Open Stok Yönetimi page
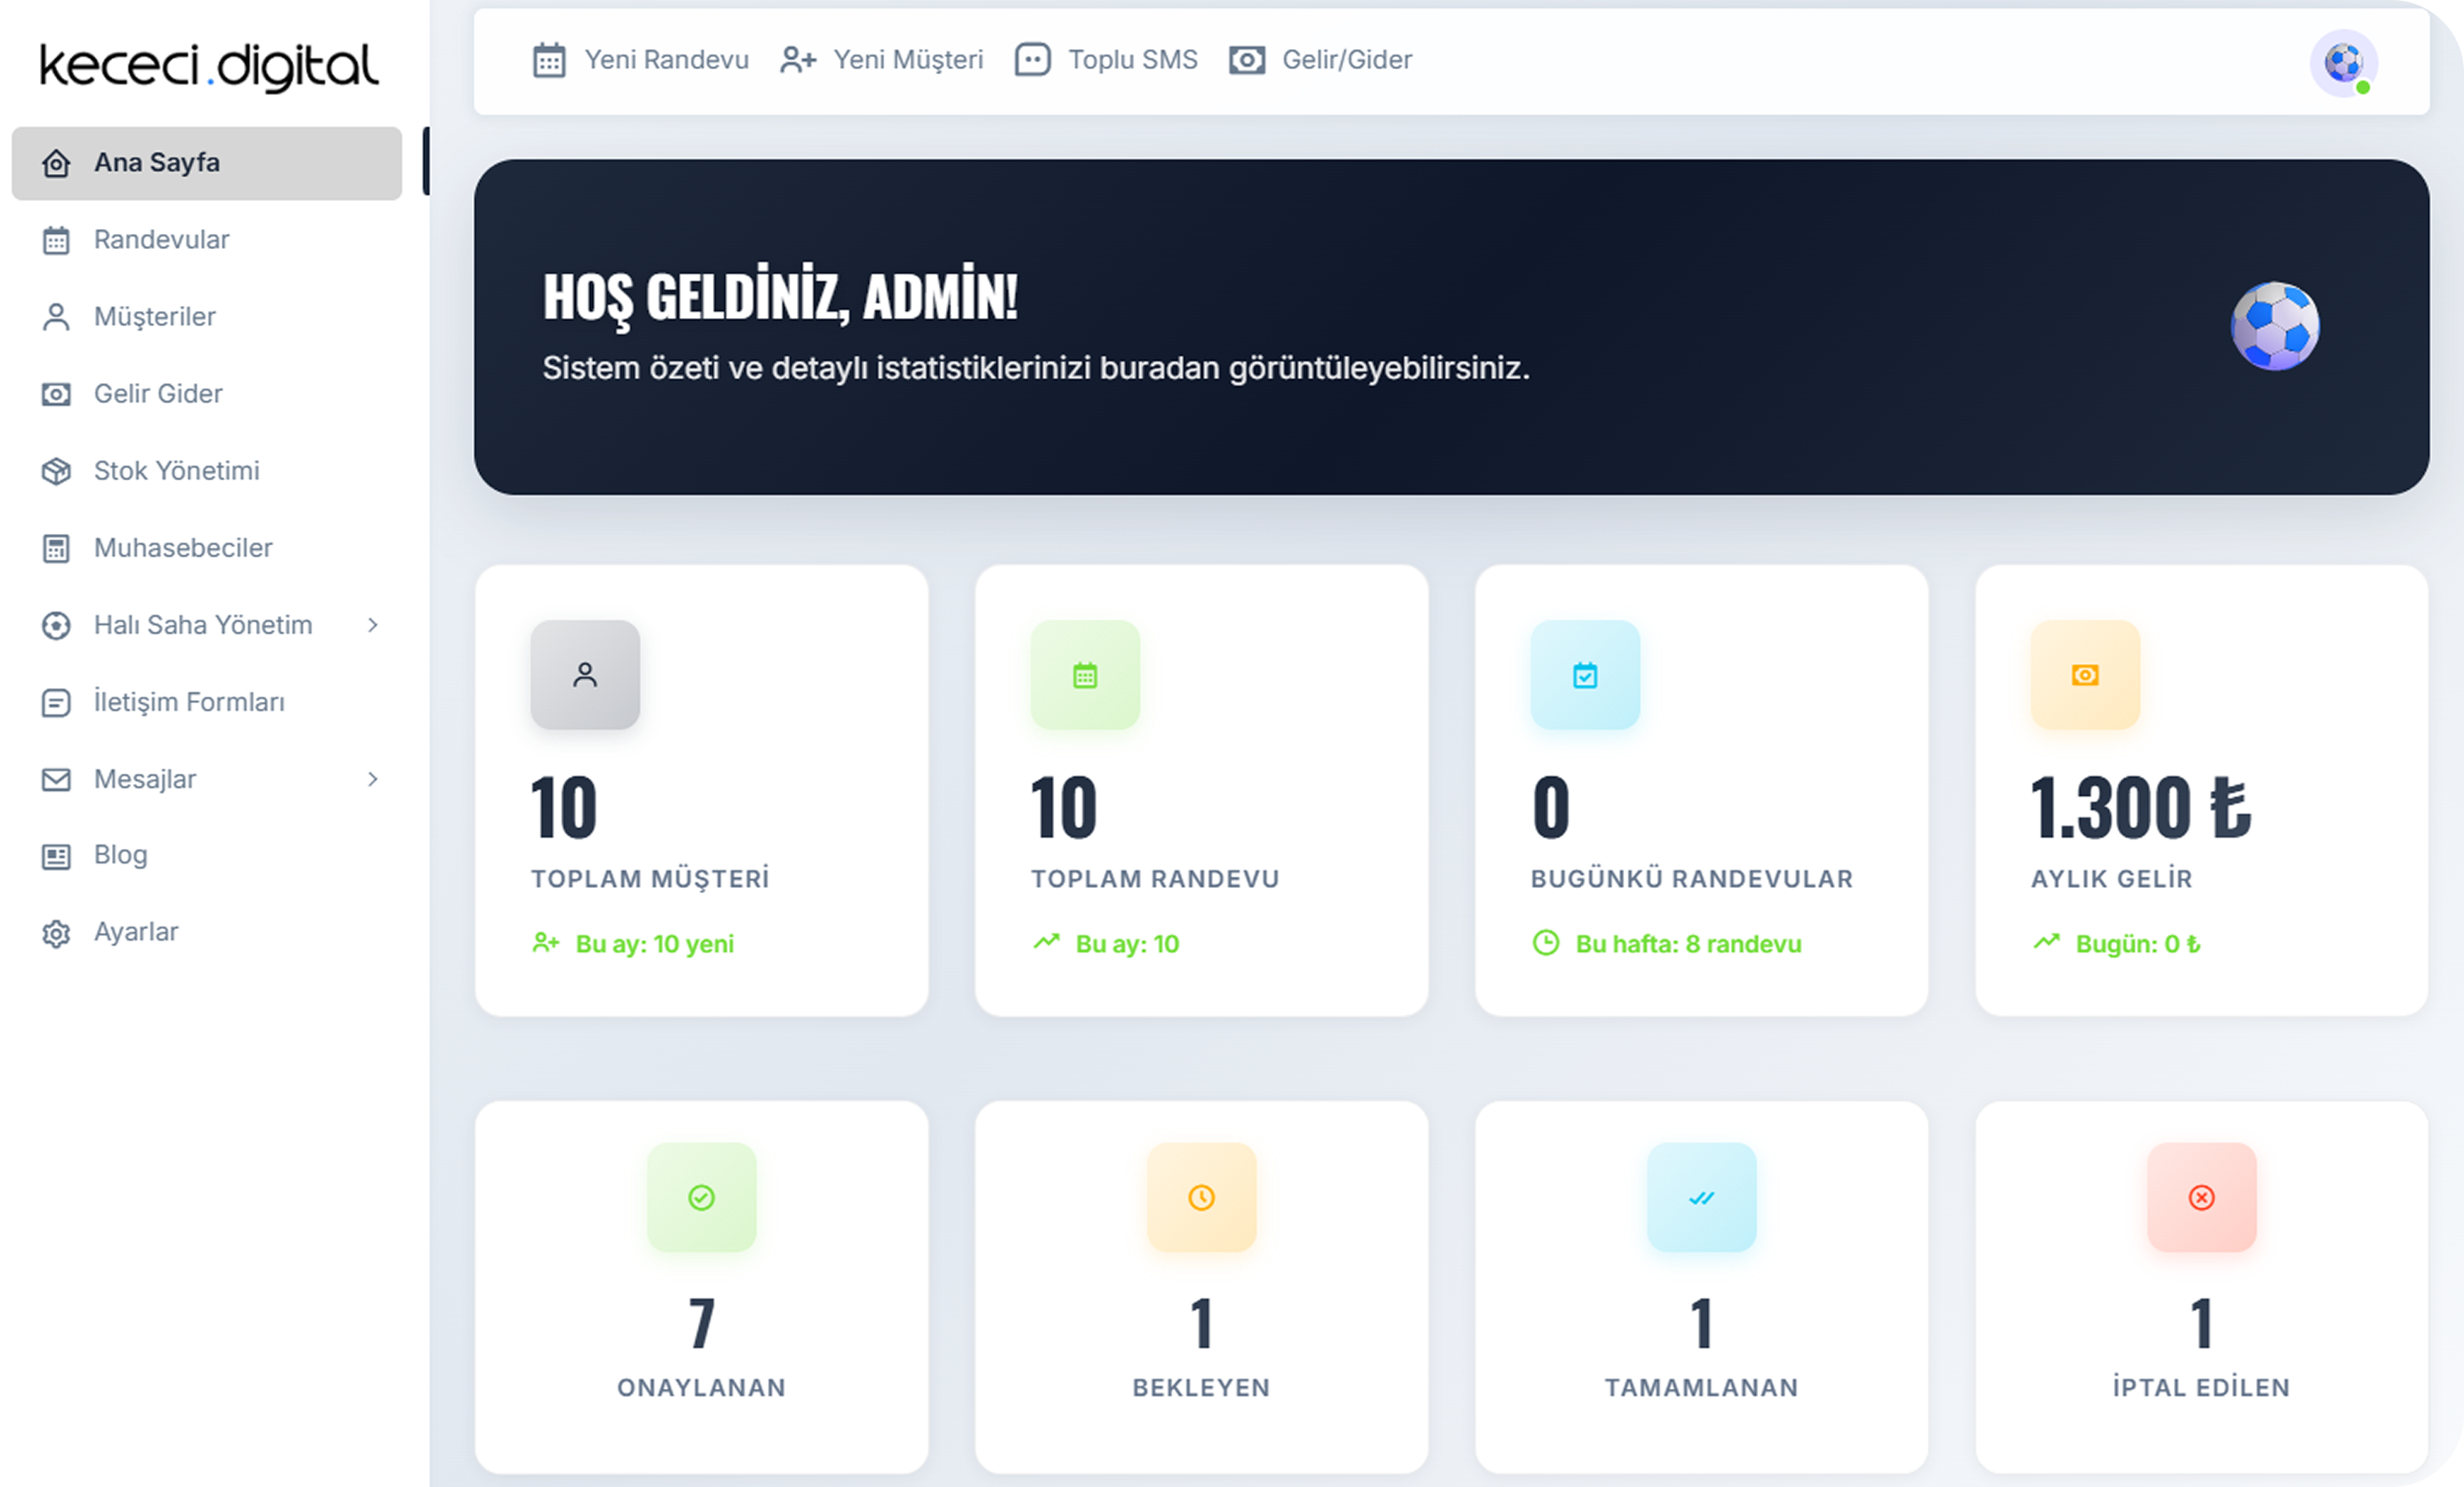The image size is (2464, 1487). (207, 471)
